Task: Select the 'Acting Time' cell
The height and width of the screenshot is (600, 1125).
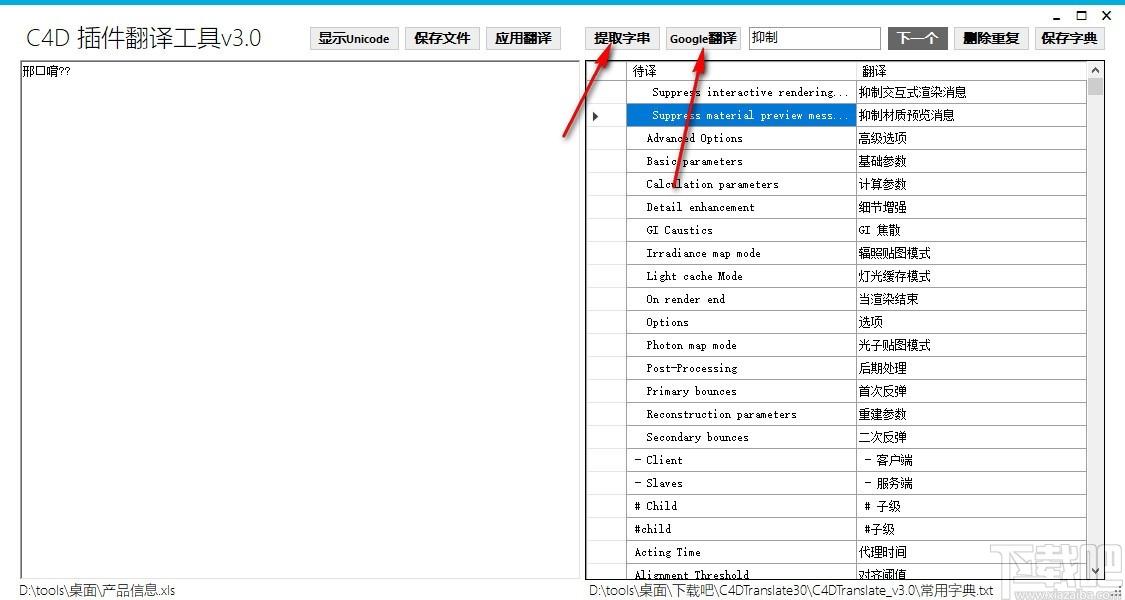Action: coord(741,552)
